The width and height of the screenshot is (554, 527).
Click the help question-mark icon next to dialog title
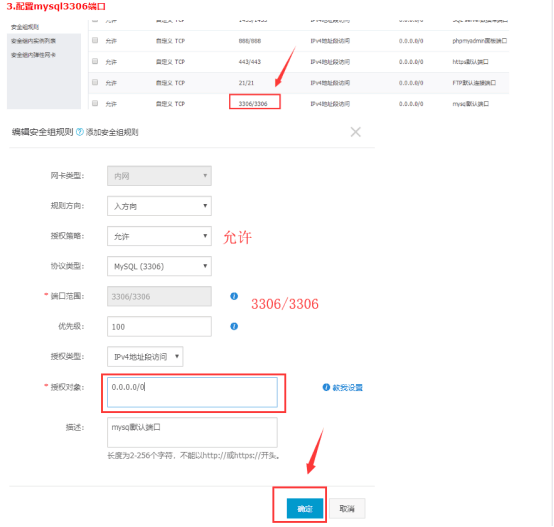[x=80, y=132]
